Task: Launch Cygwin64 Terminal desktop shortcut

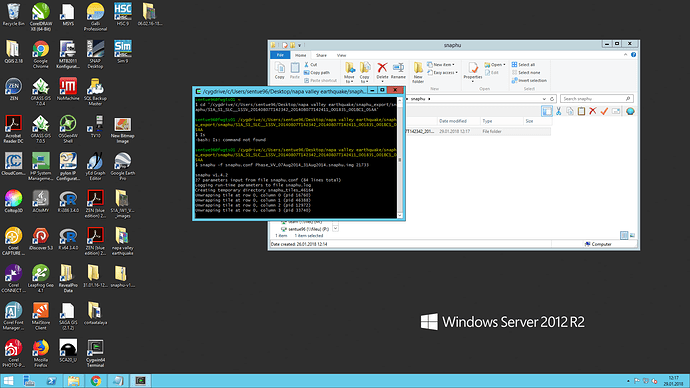Action: [x=95, y=353]
